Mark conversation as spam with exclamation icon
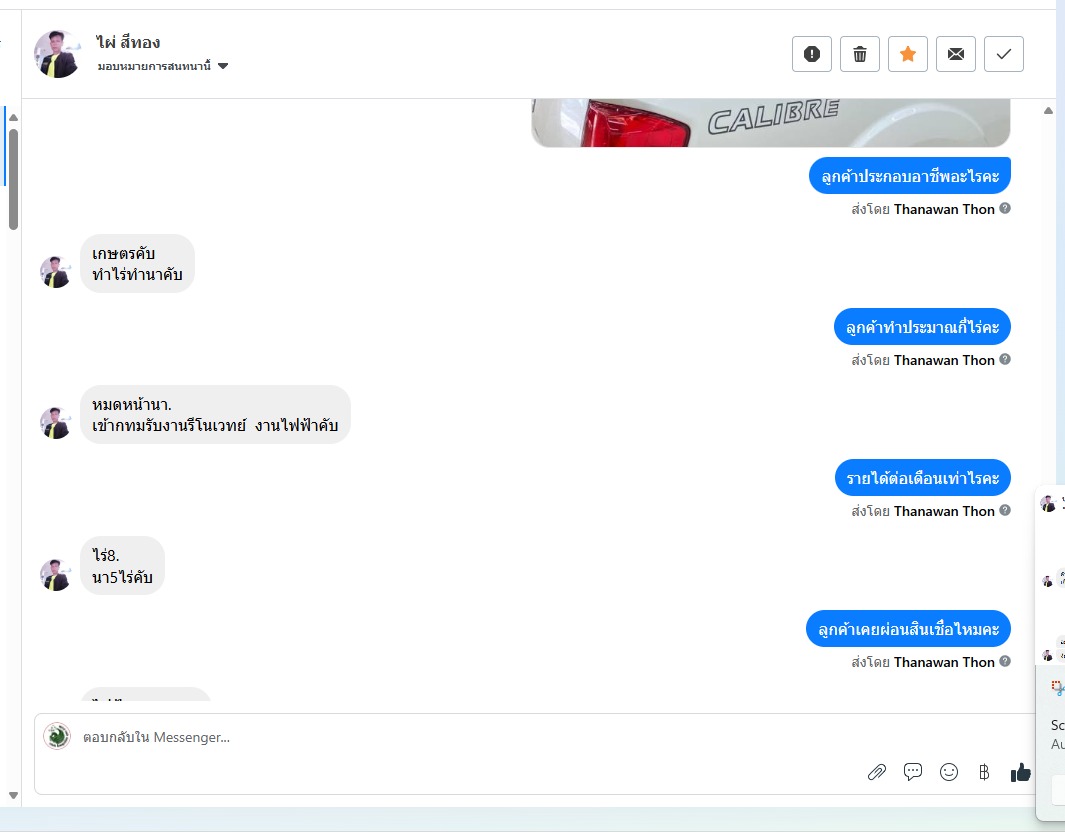Screen dimensions: 1065x832 tap(812, 54)
